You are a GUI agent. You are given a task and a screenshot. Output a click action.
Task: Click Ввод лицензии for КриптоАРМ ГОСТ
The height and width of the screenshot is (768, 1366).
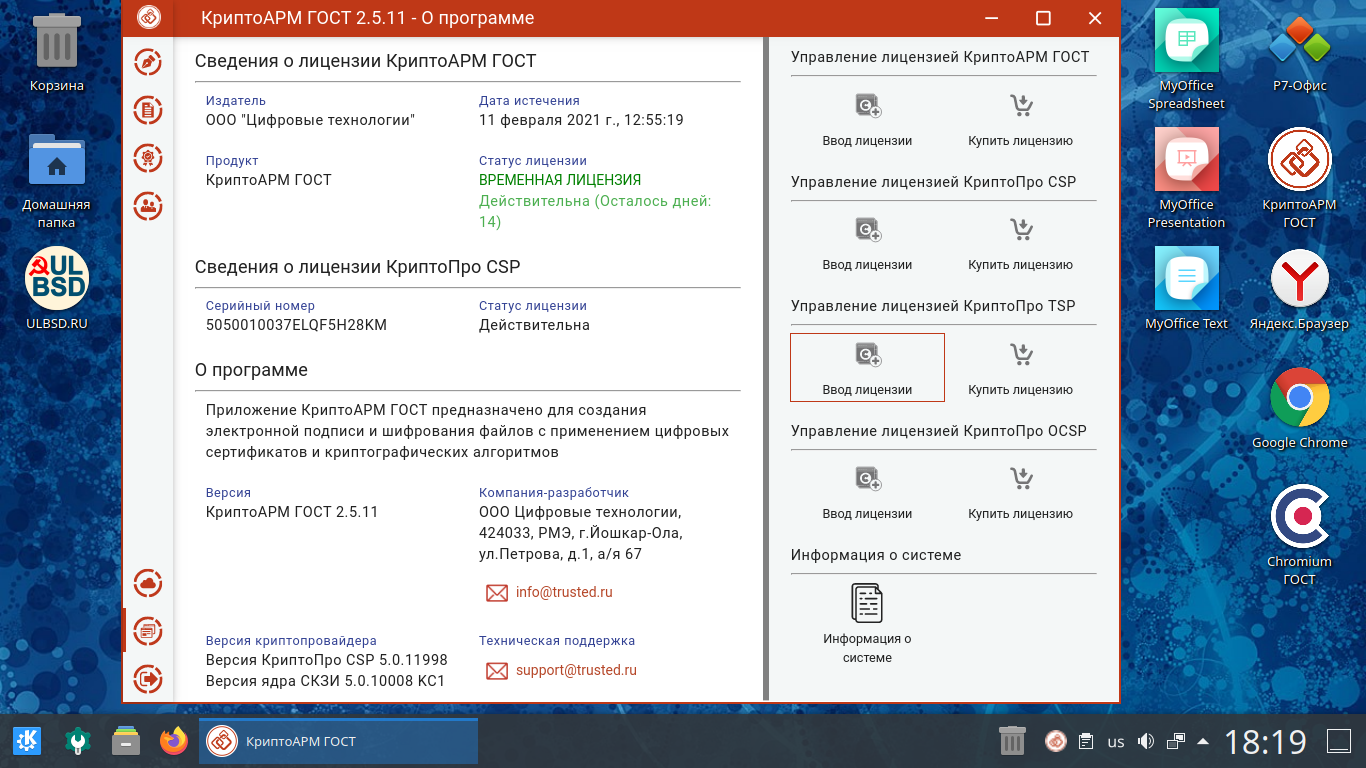coord(867,119)
